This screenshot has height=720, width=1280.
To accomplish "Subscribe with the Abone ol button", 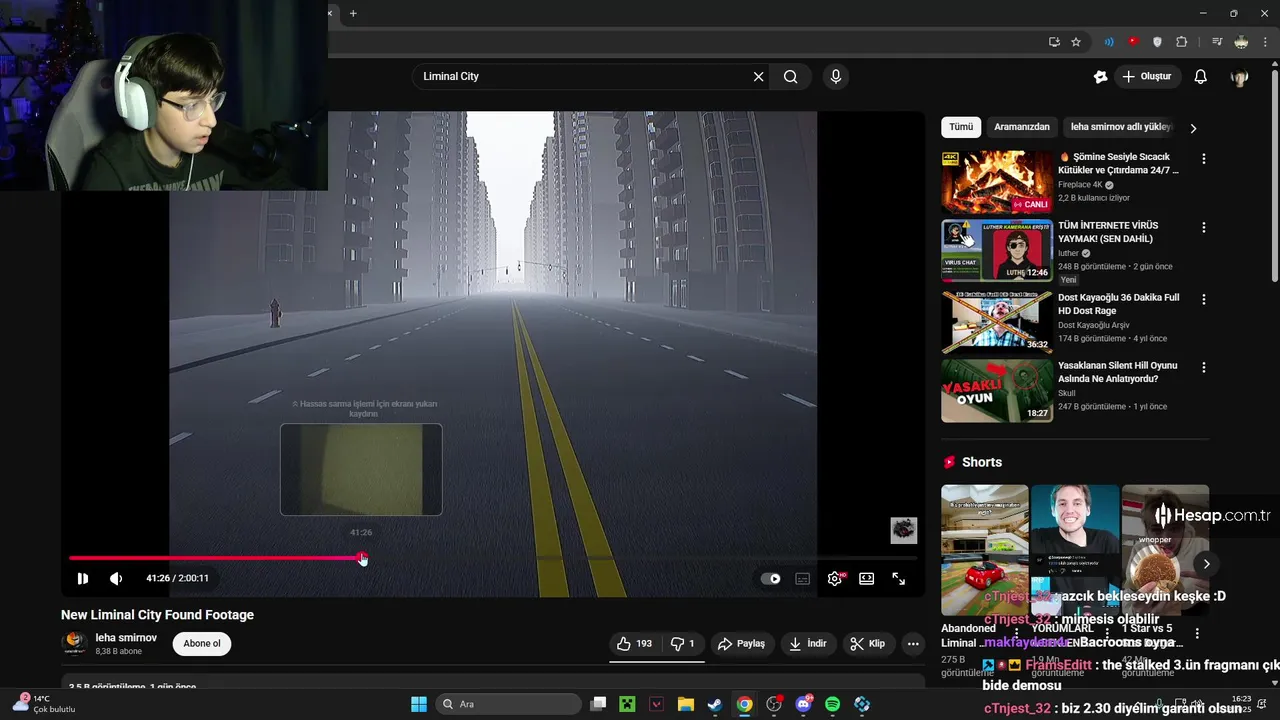I will coord(201,644).
